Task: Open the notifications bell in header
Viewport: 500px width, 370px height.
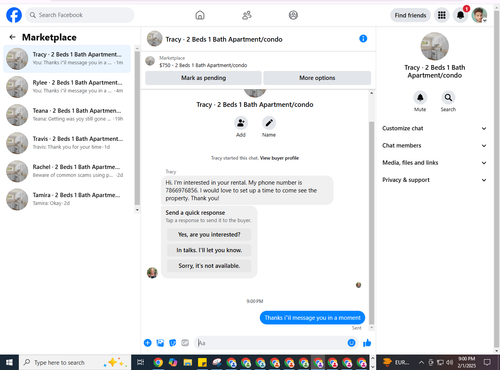Action: pos(460,15)
